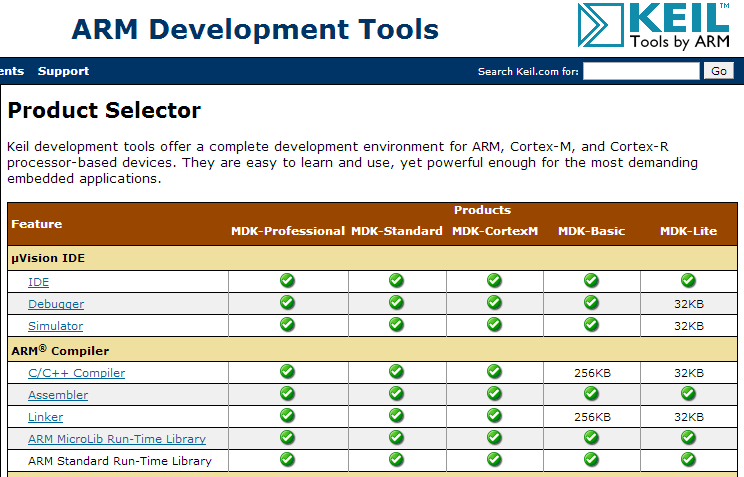Click Assembler check mark under MDK-CortexM
Screen dimensions: 744x477
[494, 393]
